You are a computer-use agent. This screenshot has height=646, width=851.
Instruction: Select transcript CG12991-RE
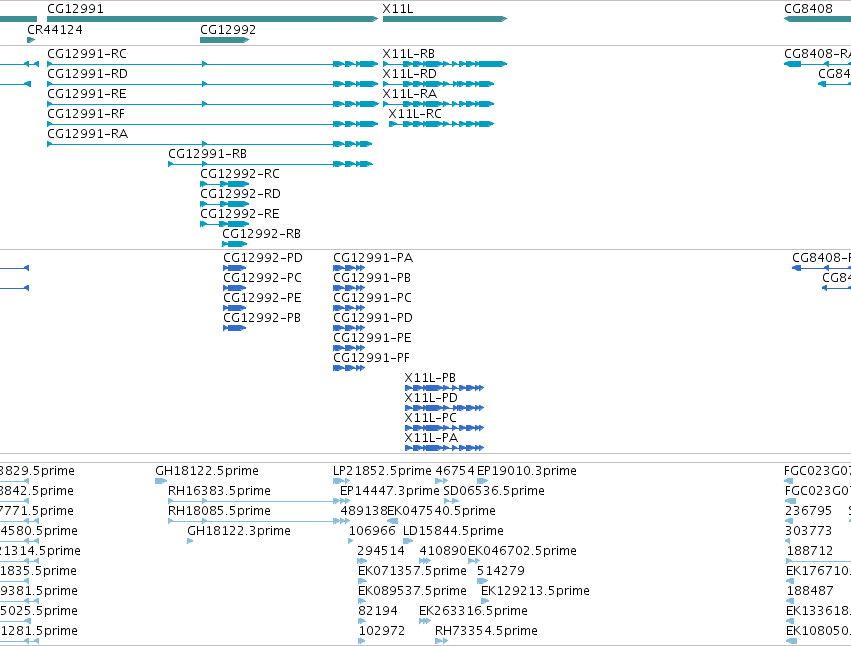click(87, 94)
